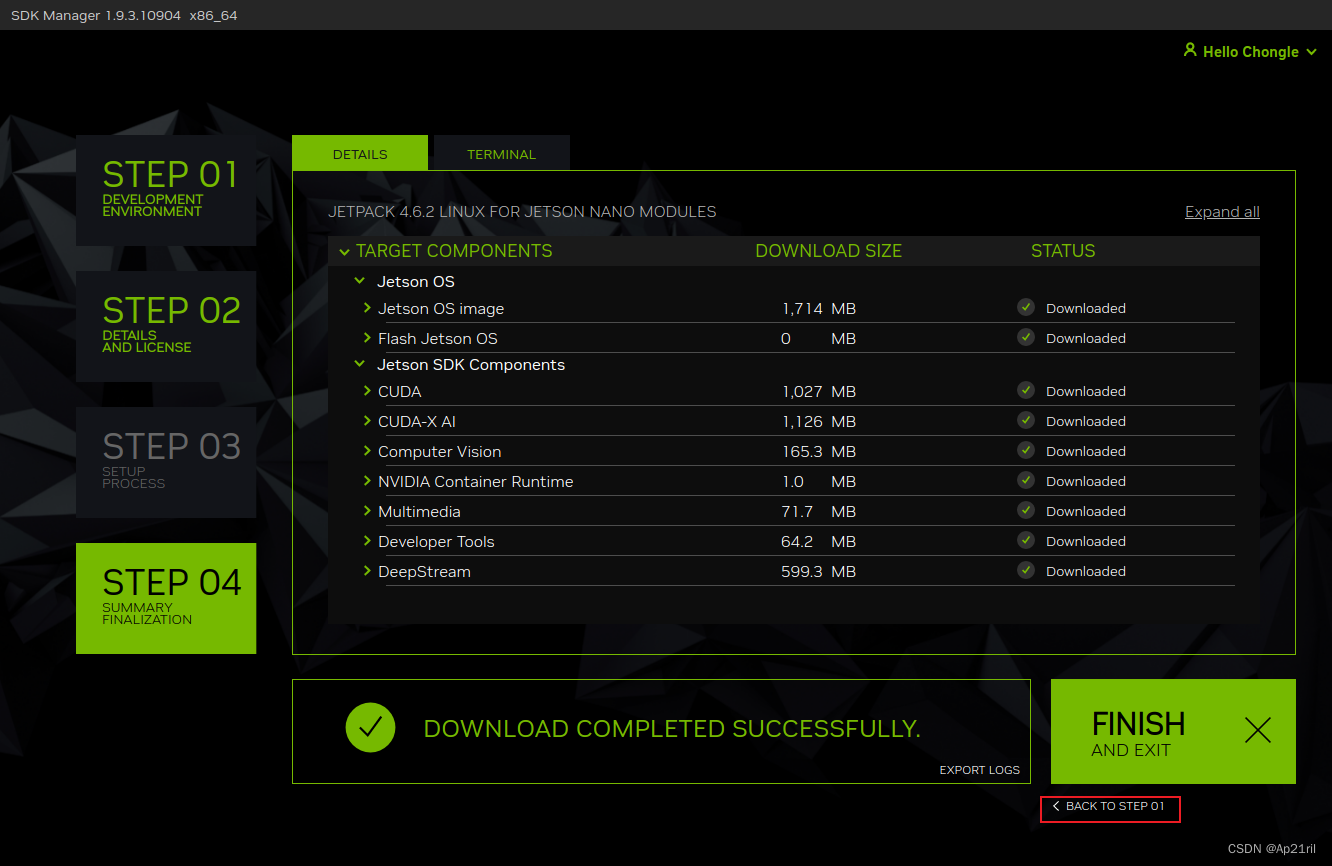Click the Download Completed Successfully message

(x=672, y=729)
